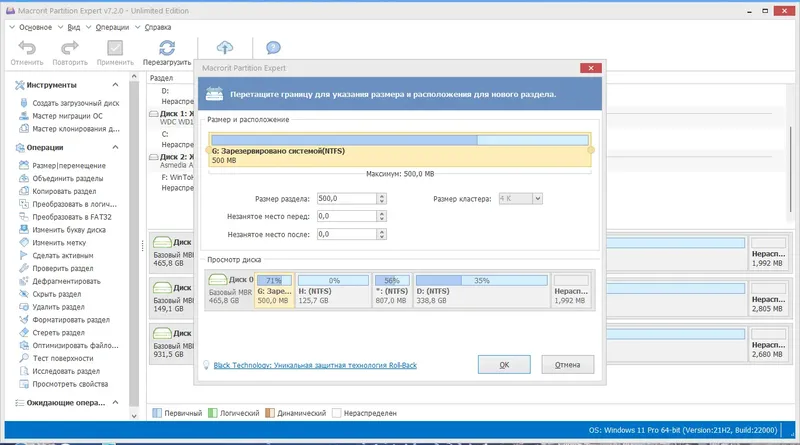
Task: Click the left resize handle of partition bar
Action: [x=208, y=150]
